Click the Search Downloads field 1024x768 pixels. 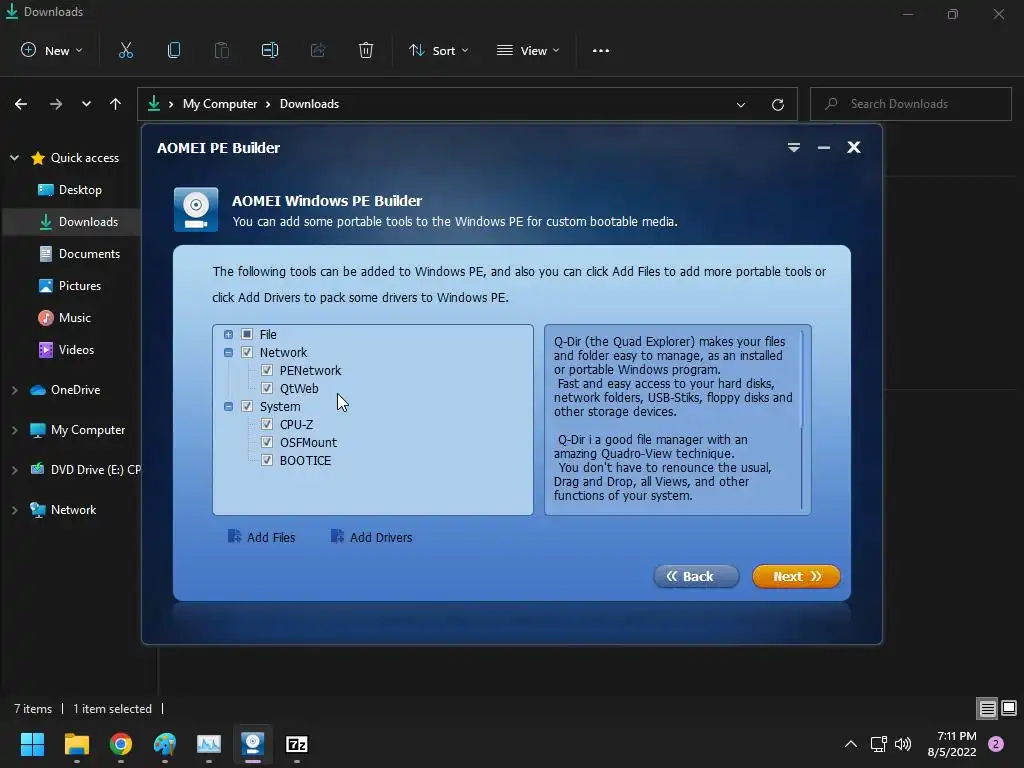click(x=910, y=104)
